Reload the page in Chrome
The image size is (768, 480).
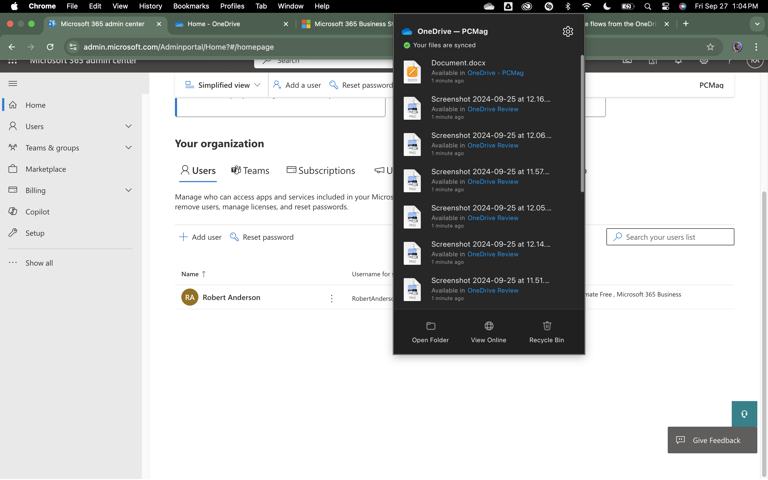50,47
